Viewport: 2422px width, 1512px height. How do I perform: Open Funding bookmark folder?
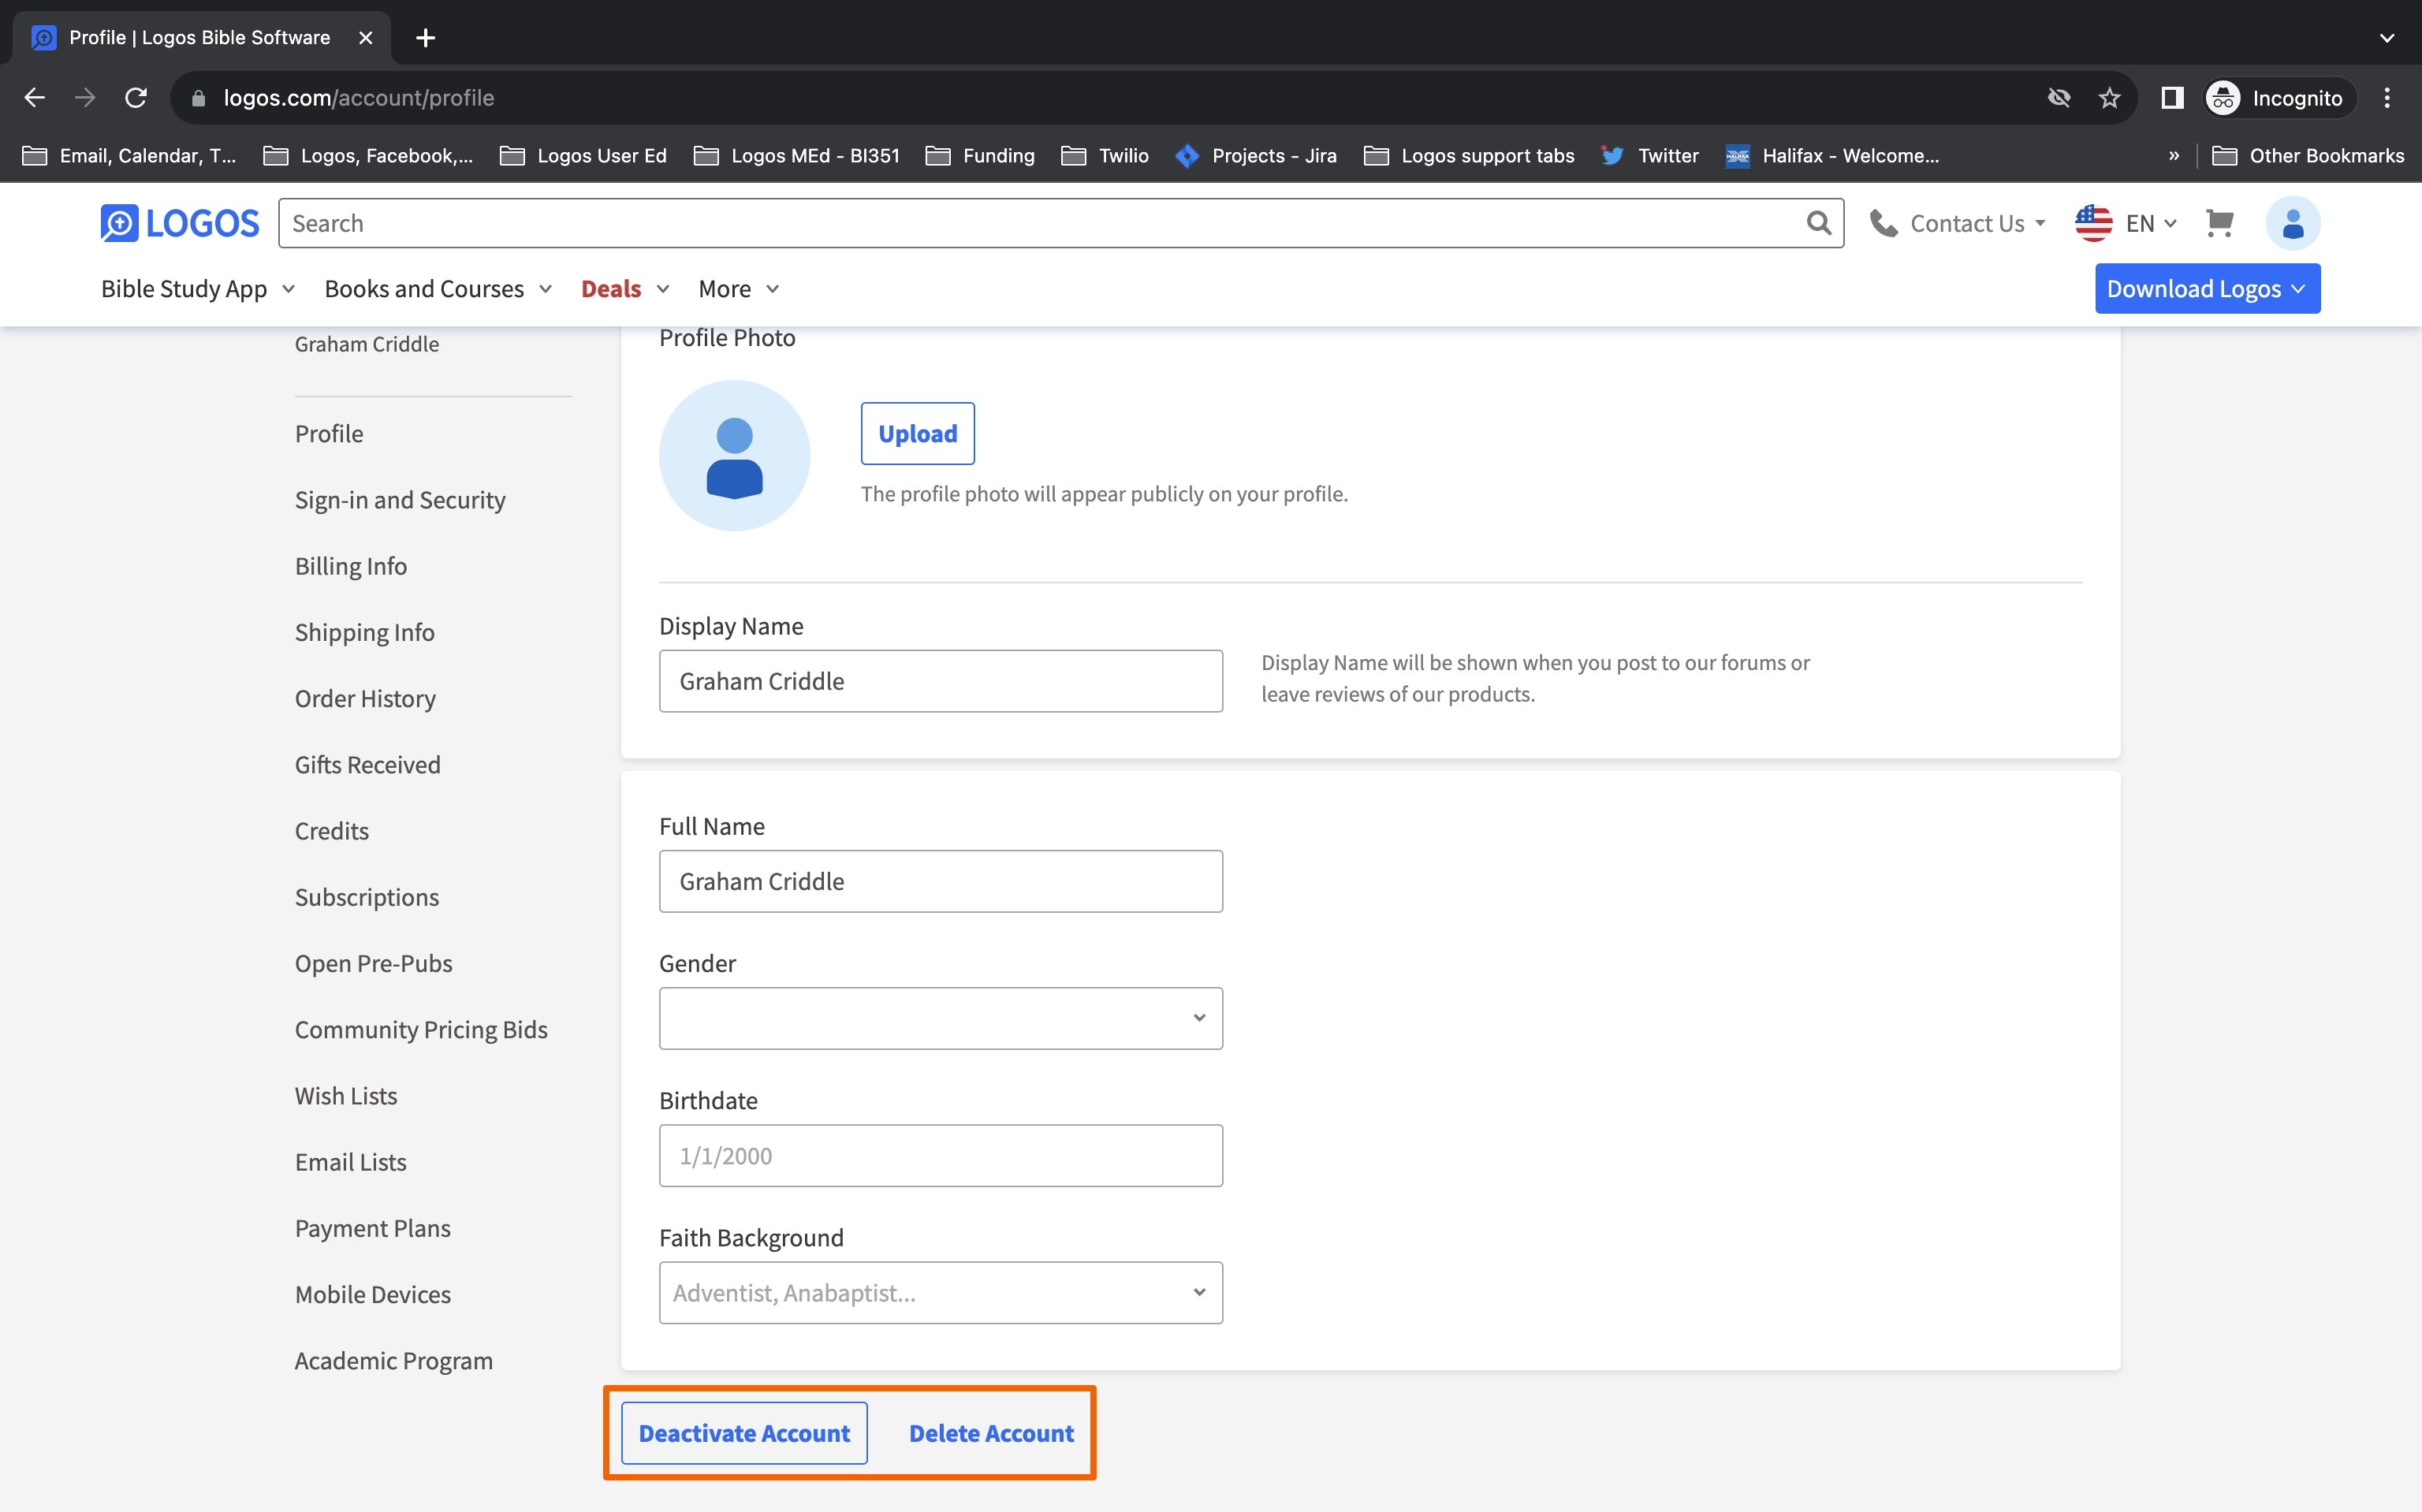pyautogui.click(x=980, y=155)
